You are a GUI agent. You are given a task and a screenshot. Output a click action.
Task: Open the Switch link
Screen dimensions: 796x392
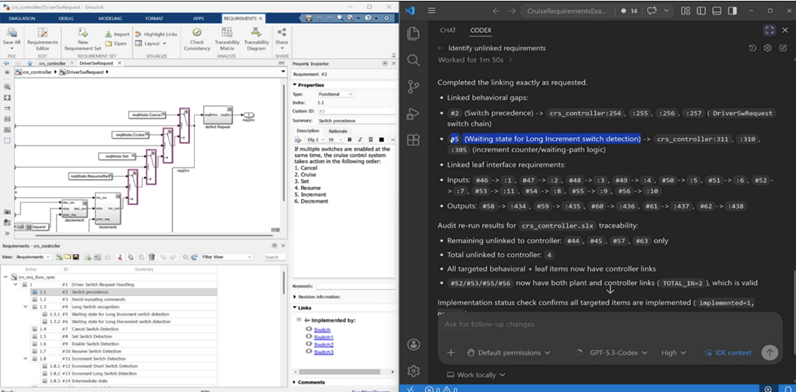322,330
